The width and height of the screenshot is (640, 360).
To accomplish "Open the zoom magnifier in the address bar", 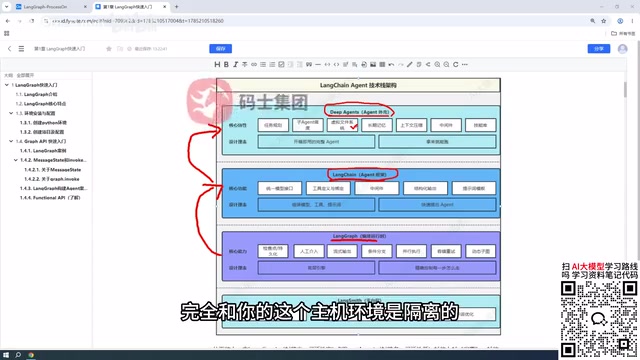I will pyautogui.click(x=593, y=21).
